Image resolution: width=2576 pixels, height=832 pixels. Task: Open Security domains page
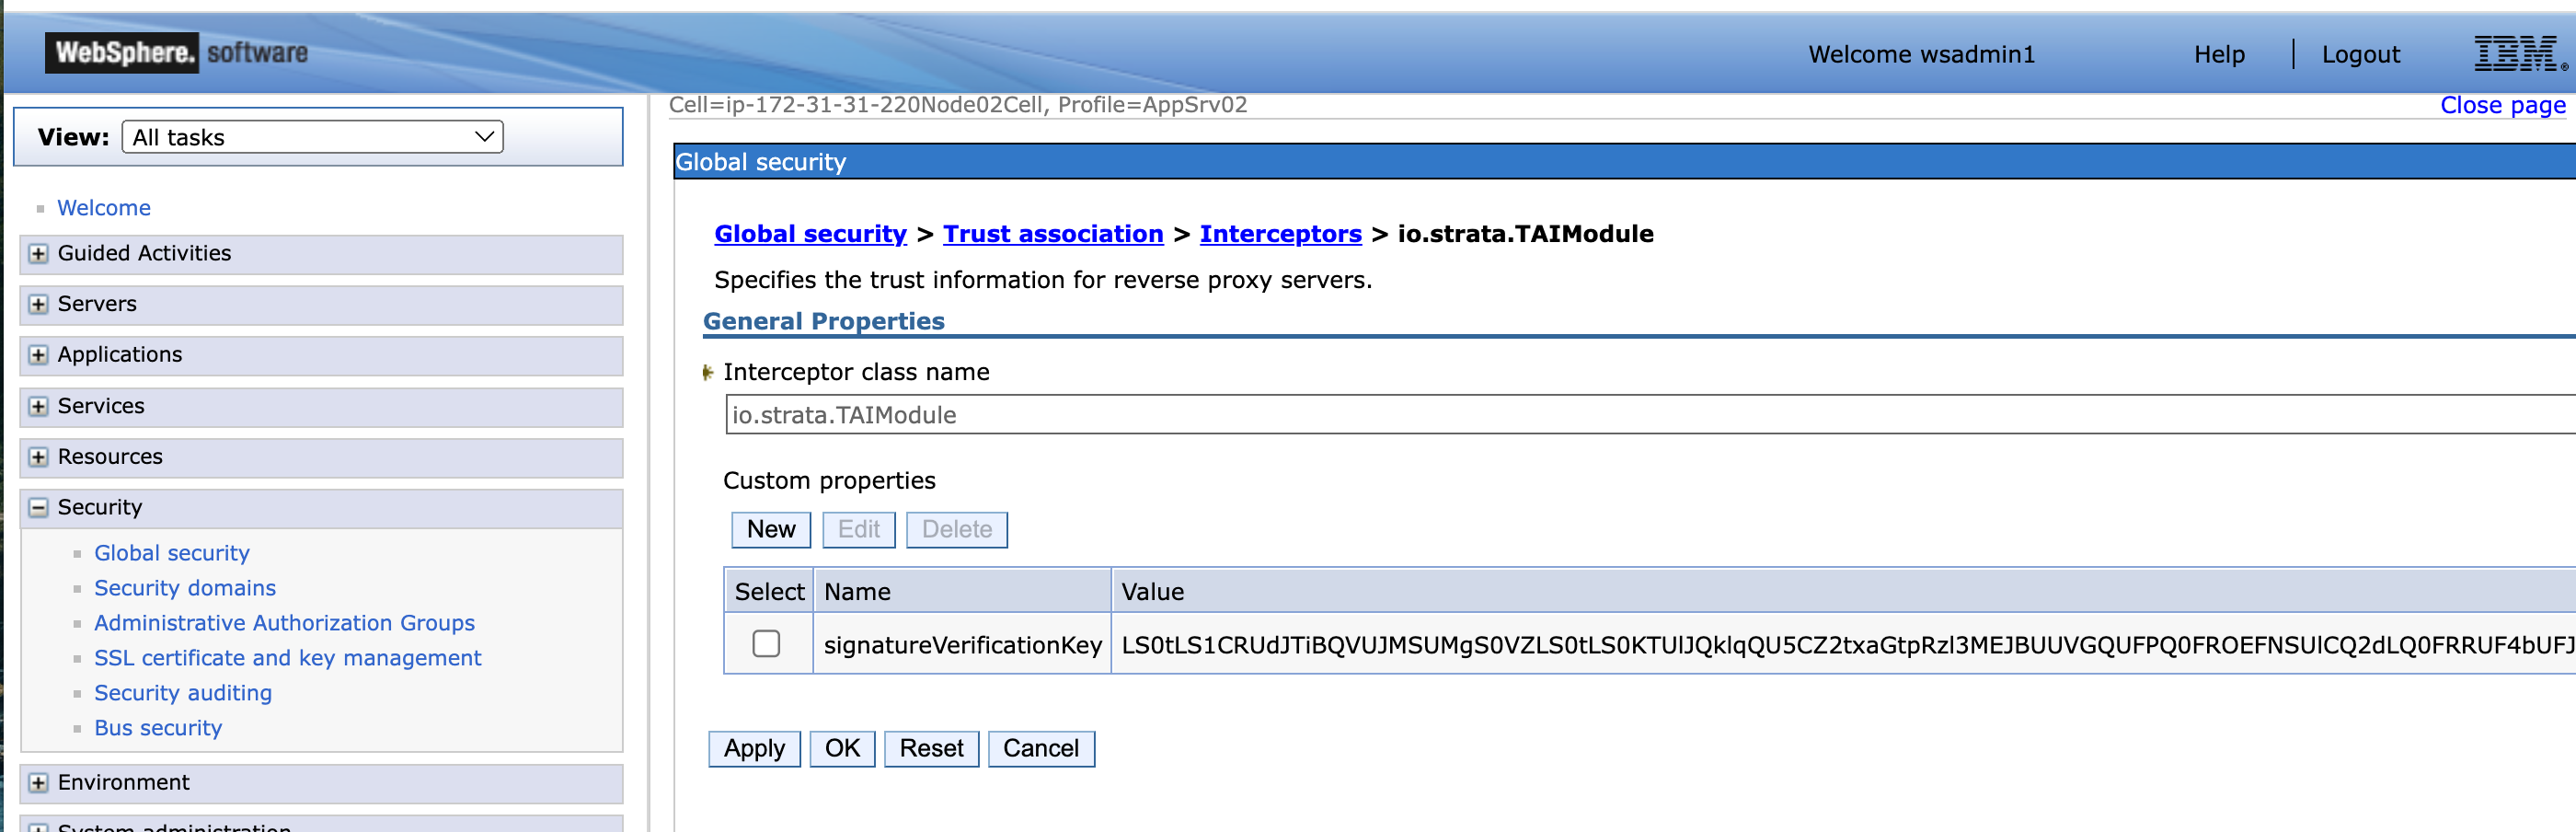point(185,588)
